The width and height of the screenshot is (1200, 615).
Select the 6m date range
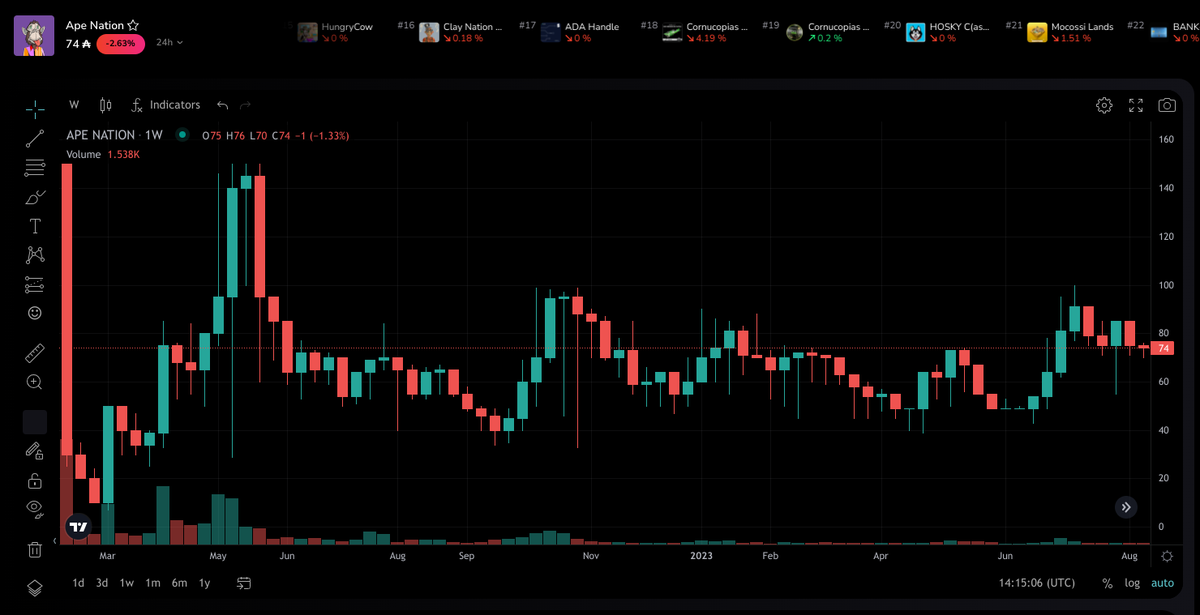(179, 583)
